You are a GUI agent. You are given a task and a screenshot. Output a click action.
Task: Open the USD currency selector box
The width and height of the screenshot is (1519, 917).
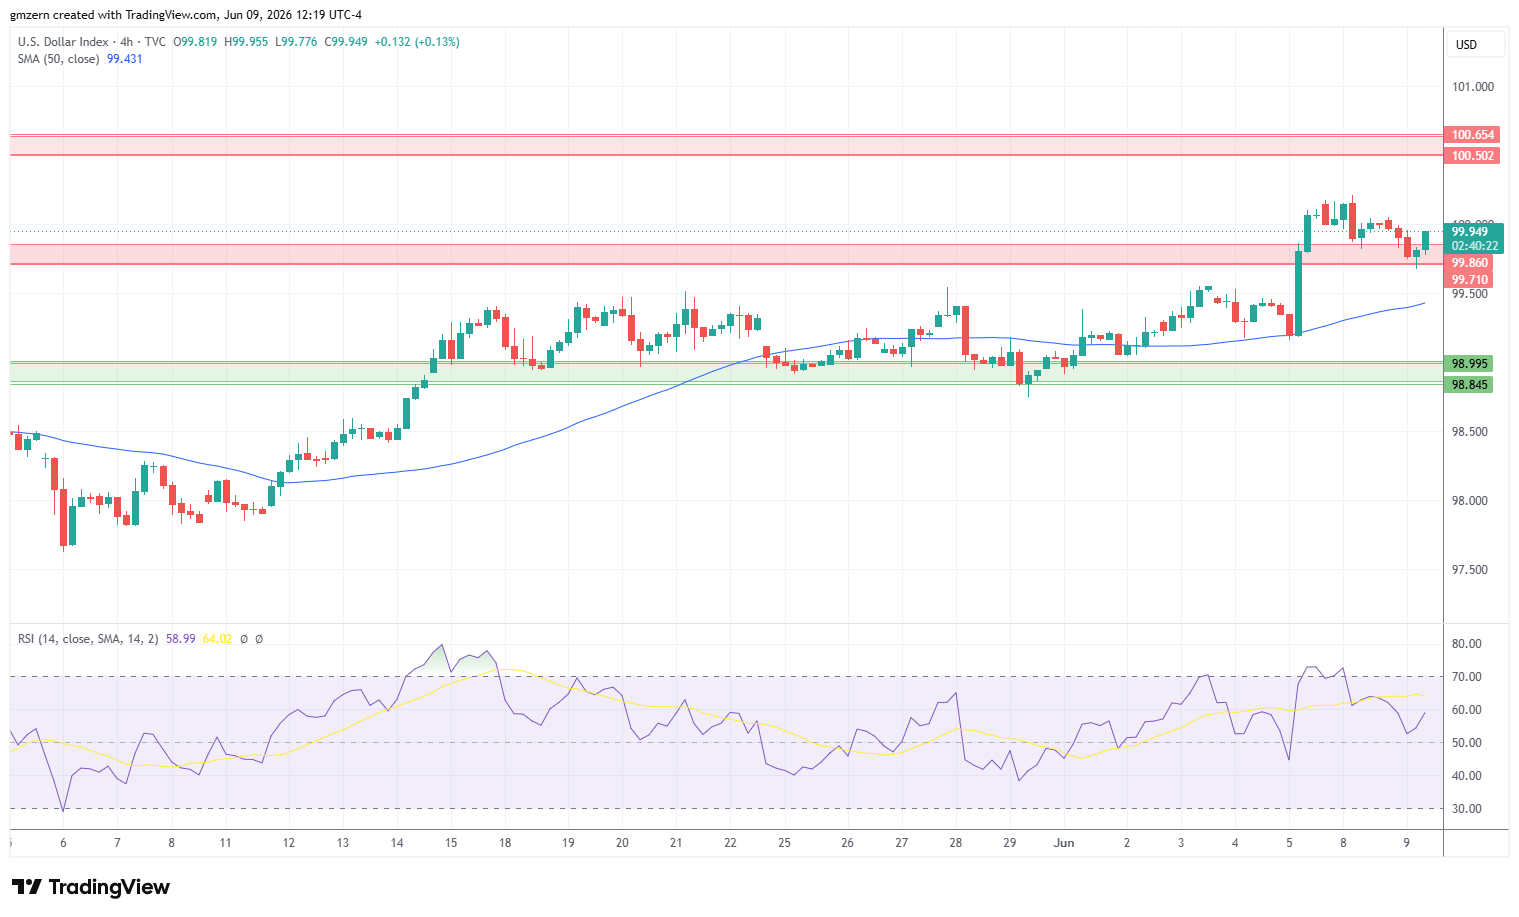tap(1476, 45)
